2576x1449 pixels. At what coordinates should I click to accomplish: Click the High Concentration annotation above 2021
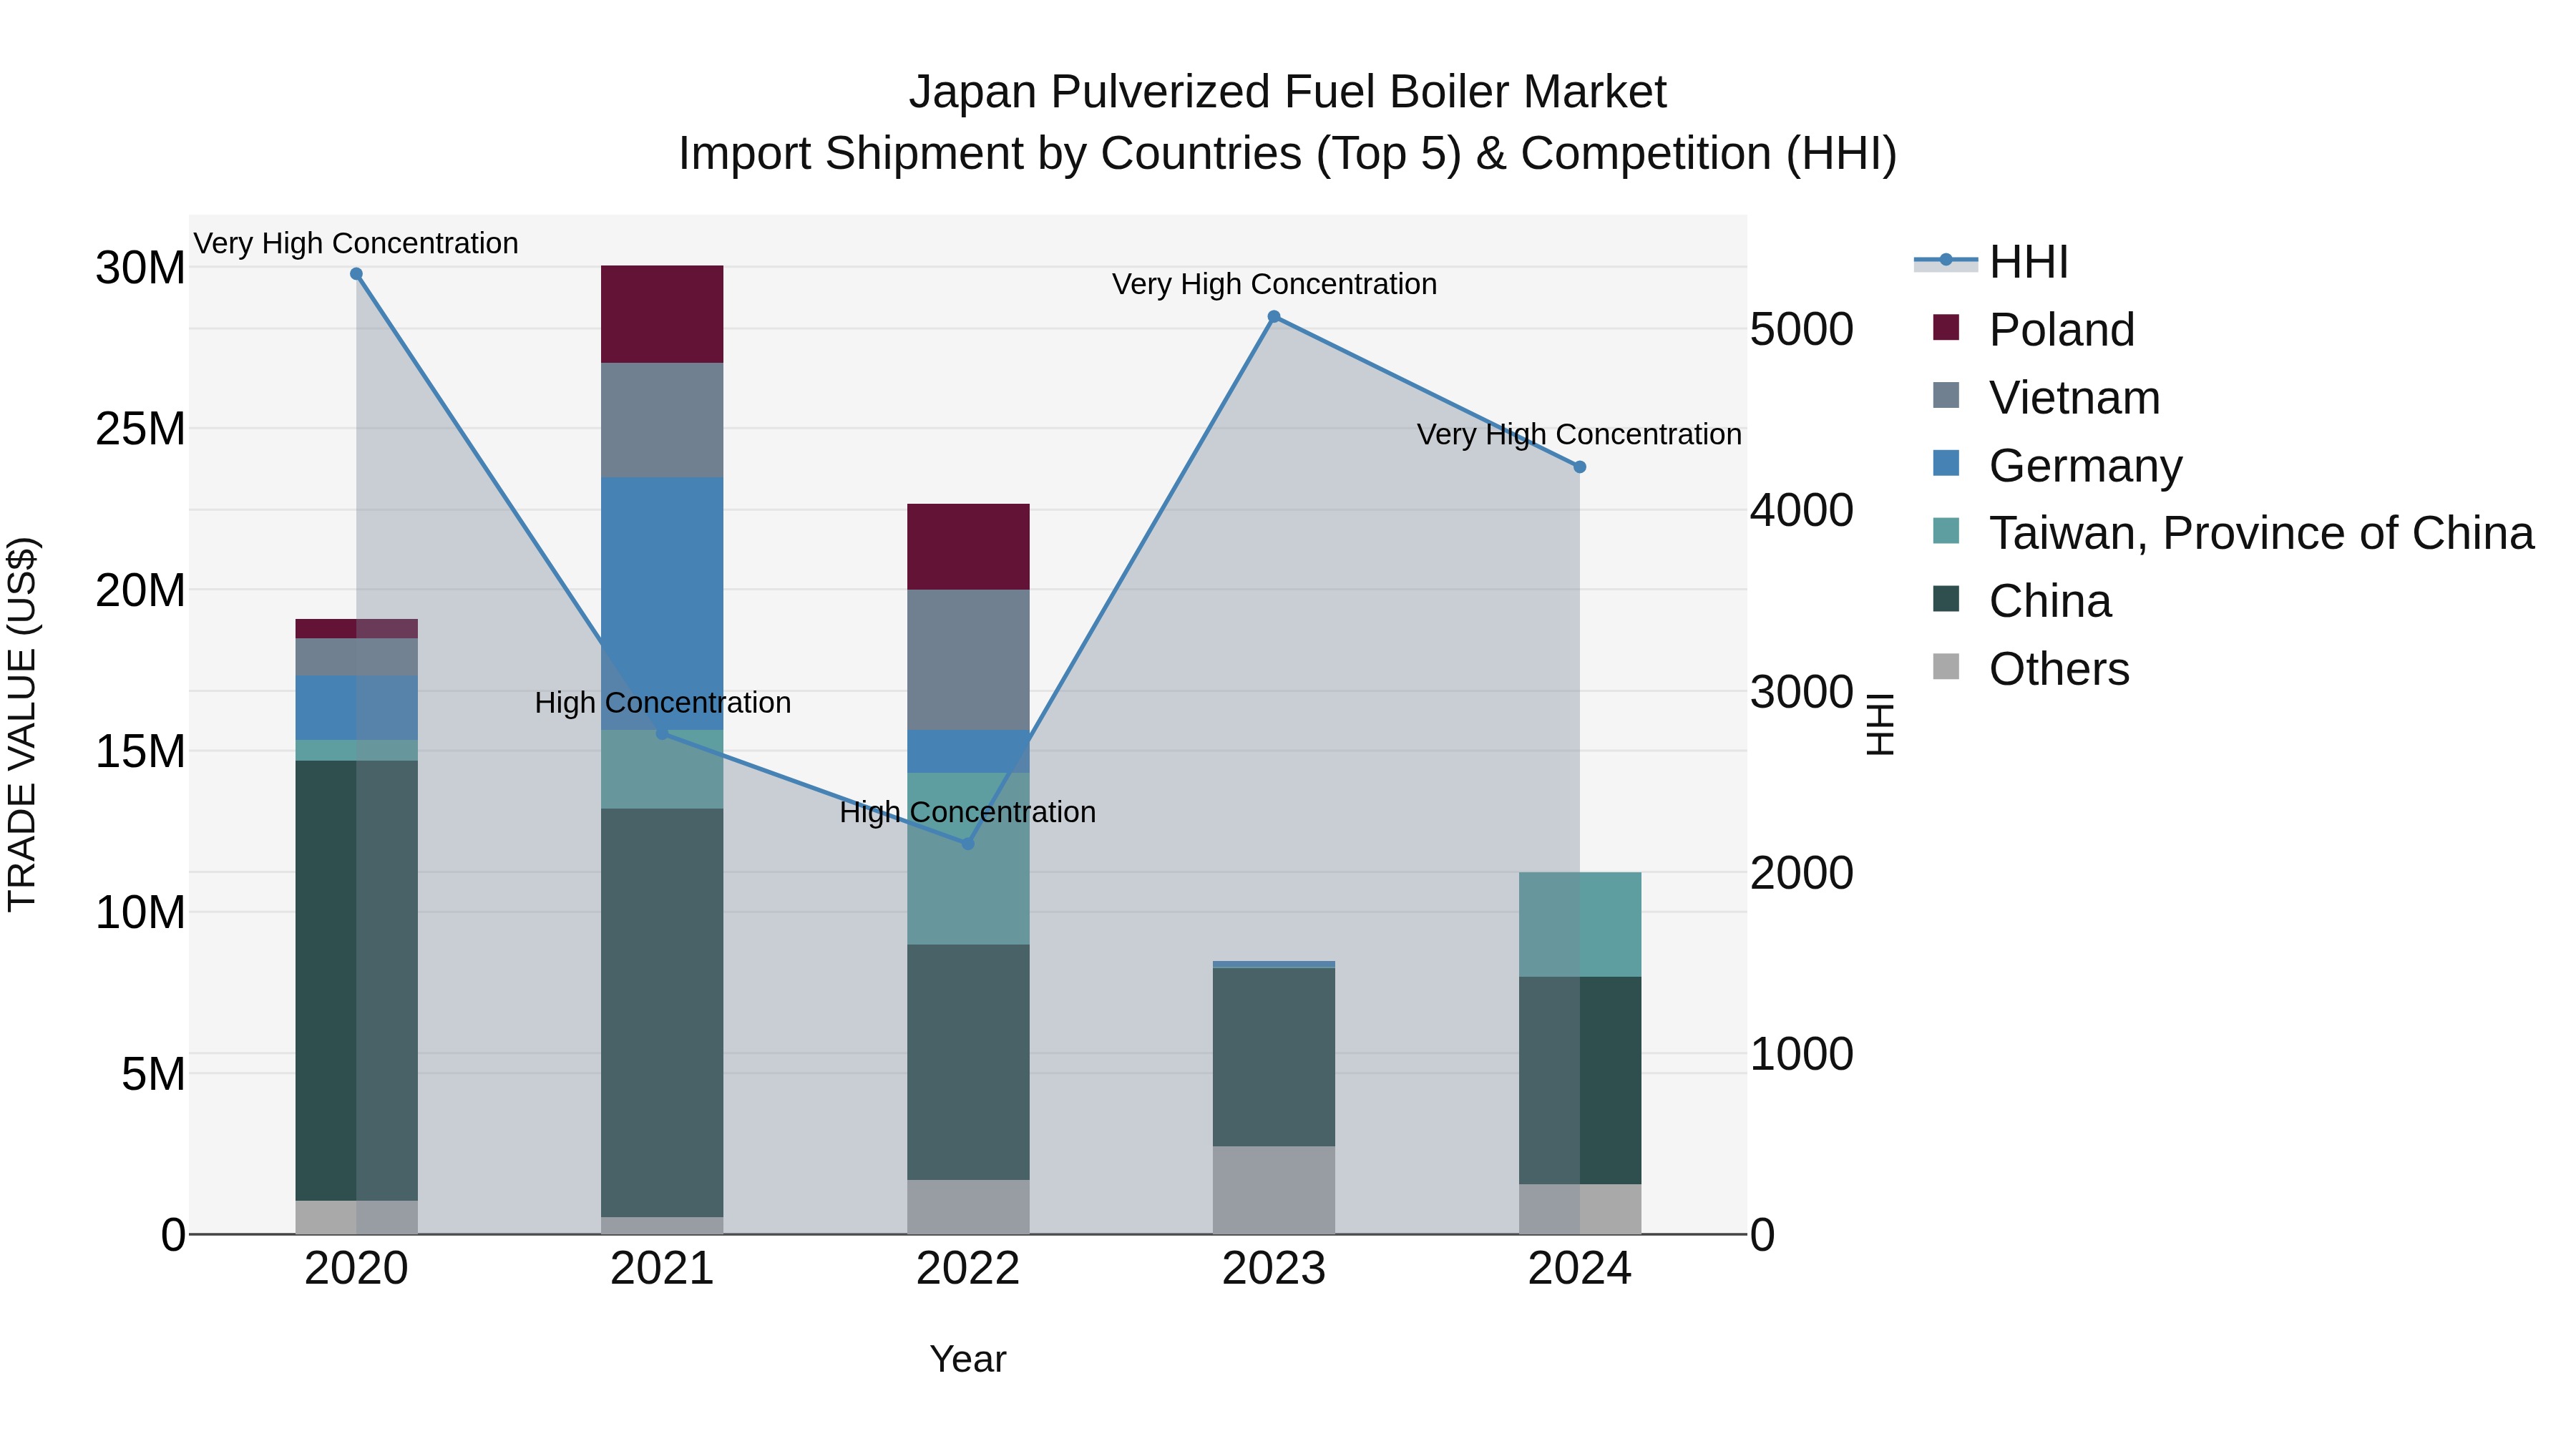pos(663,703)
